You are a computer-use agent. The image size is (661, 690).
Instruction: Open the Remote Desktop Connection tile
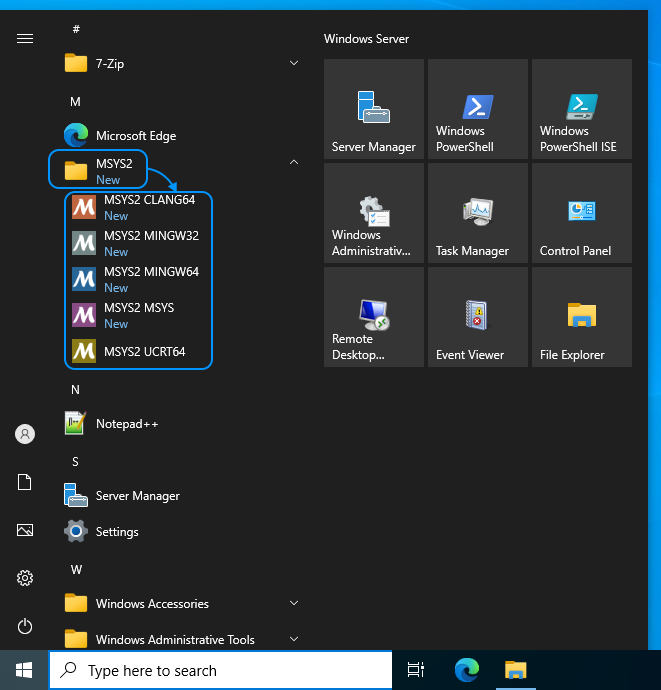[x=374, y=317]
